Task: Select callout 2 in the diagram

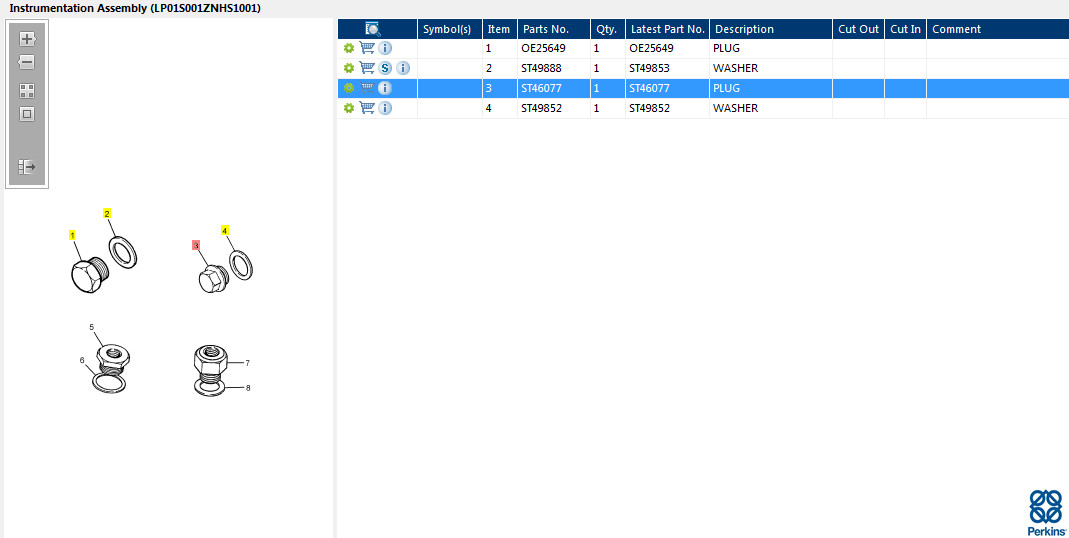Action: coord(107,213)
